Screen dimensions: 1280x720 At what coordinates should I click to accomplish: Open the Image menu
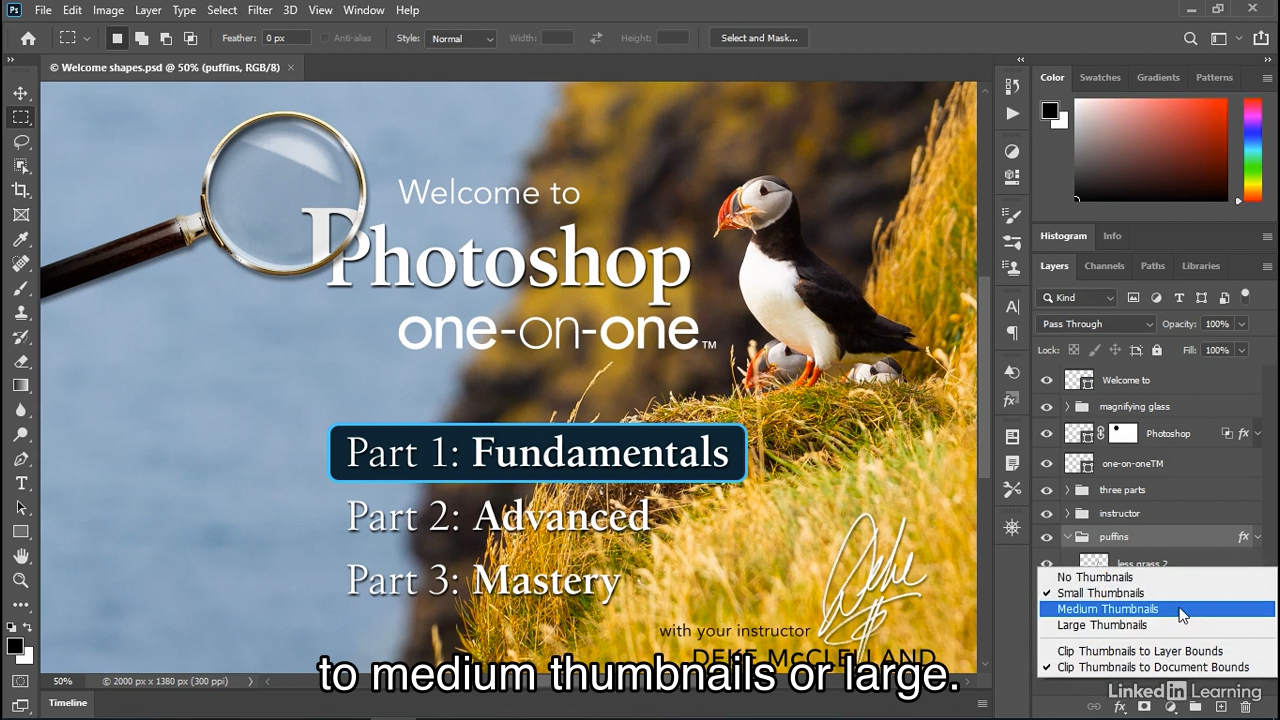[x=108, y=10]
